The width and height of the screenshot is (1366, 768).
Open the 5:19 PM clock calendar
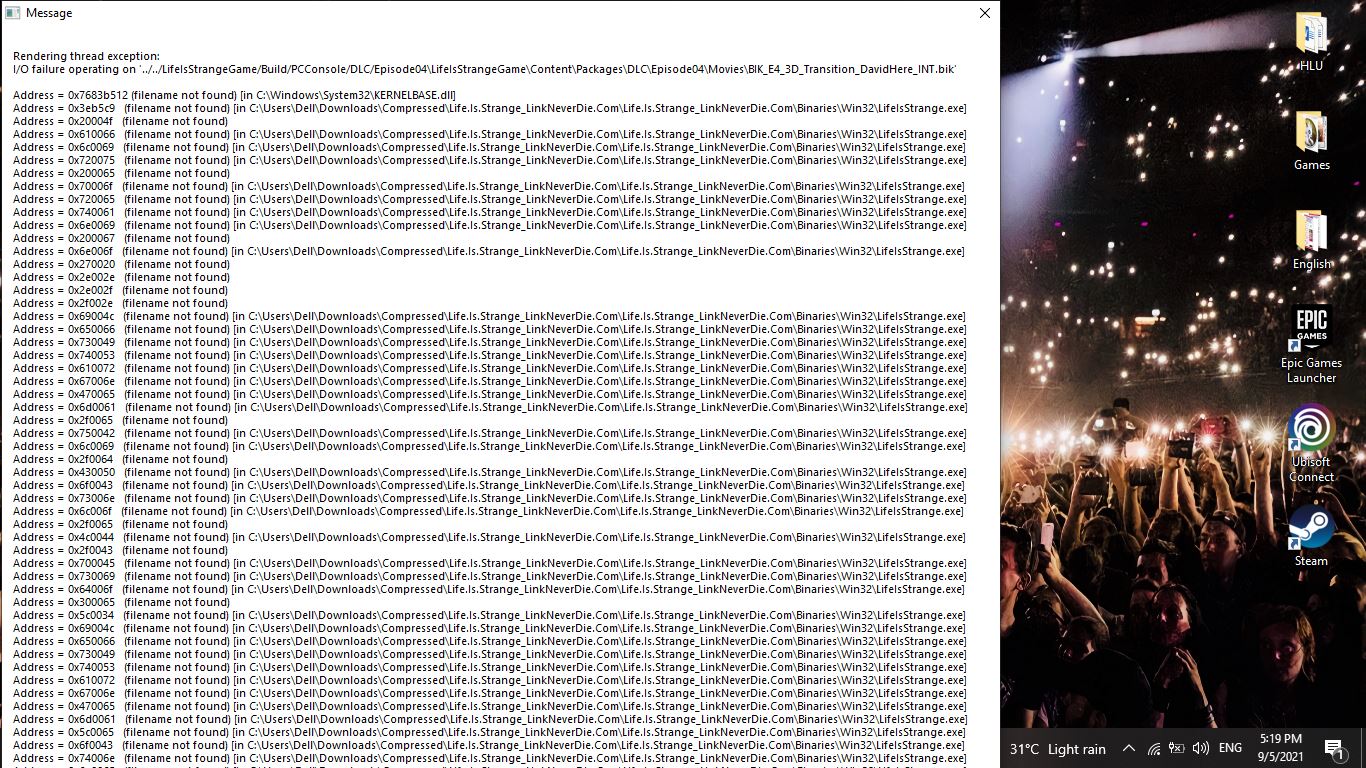point(1280,748)
